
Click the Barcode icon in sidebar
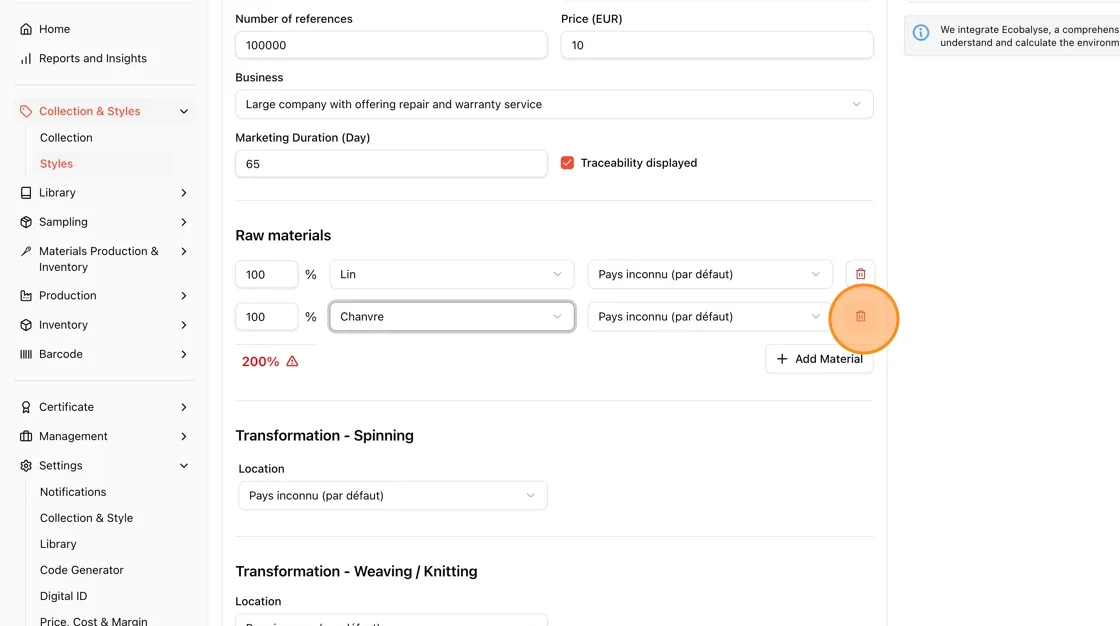tap(26, 354)
